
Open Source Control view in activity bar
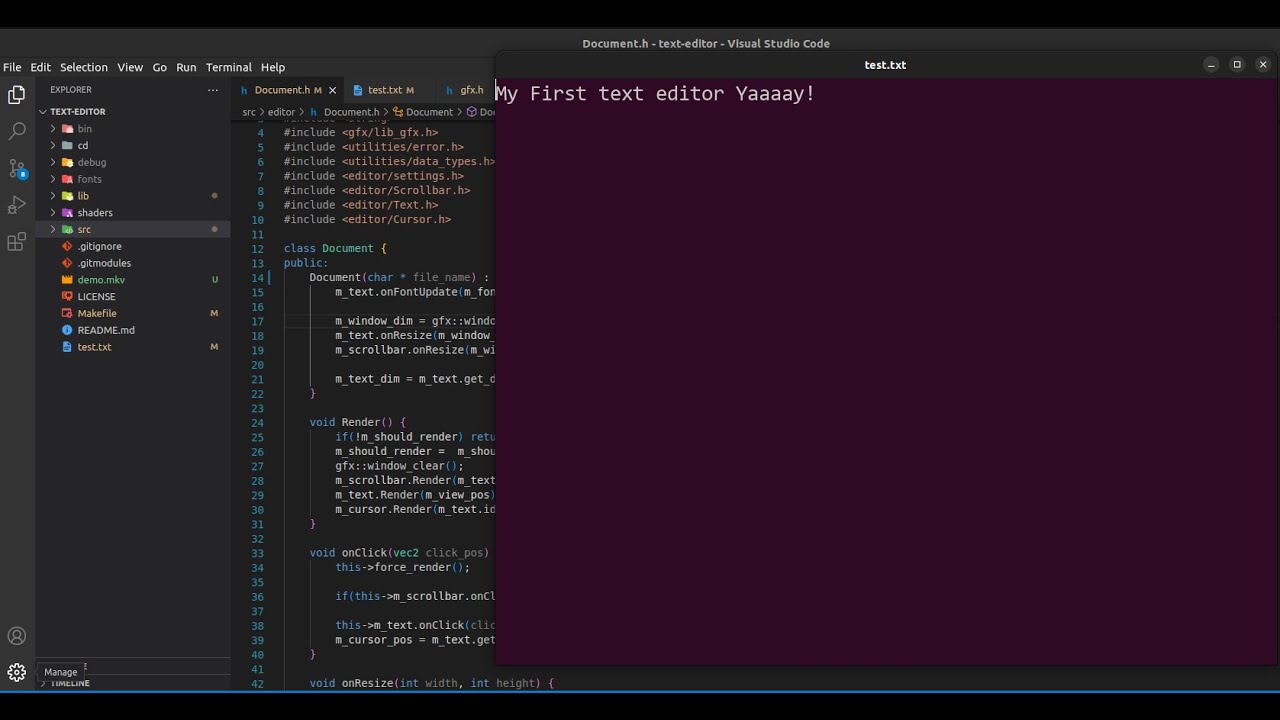pos(17,168)
